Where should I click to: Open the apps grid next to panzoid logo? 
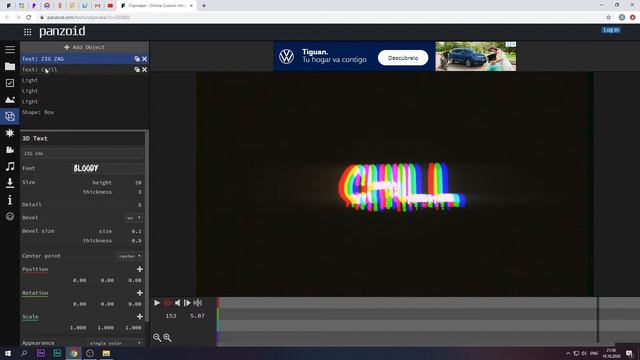click(27, 32)
